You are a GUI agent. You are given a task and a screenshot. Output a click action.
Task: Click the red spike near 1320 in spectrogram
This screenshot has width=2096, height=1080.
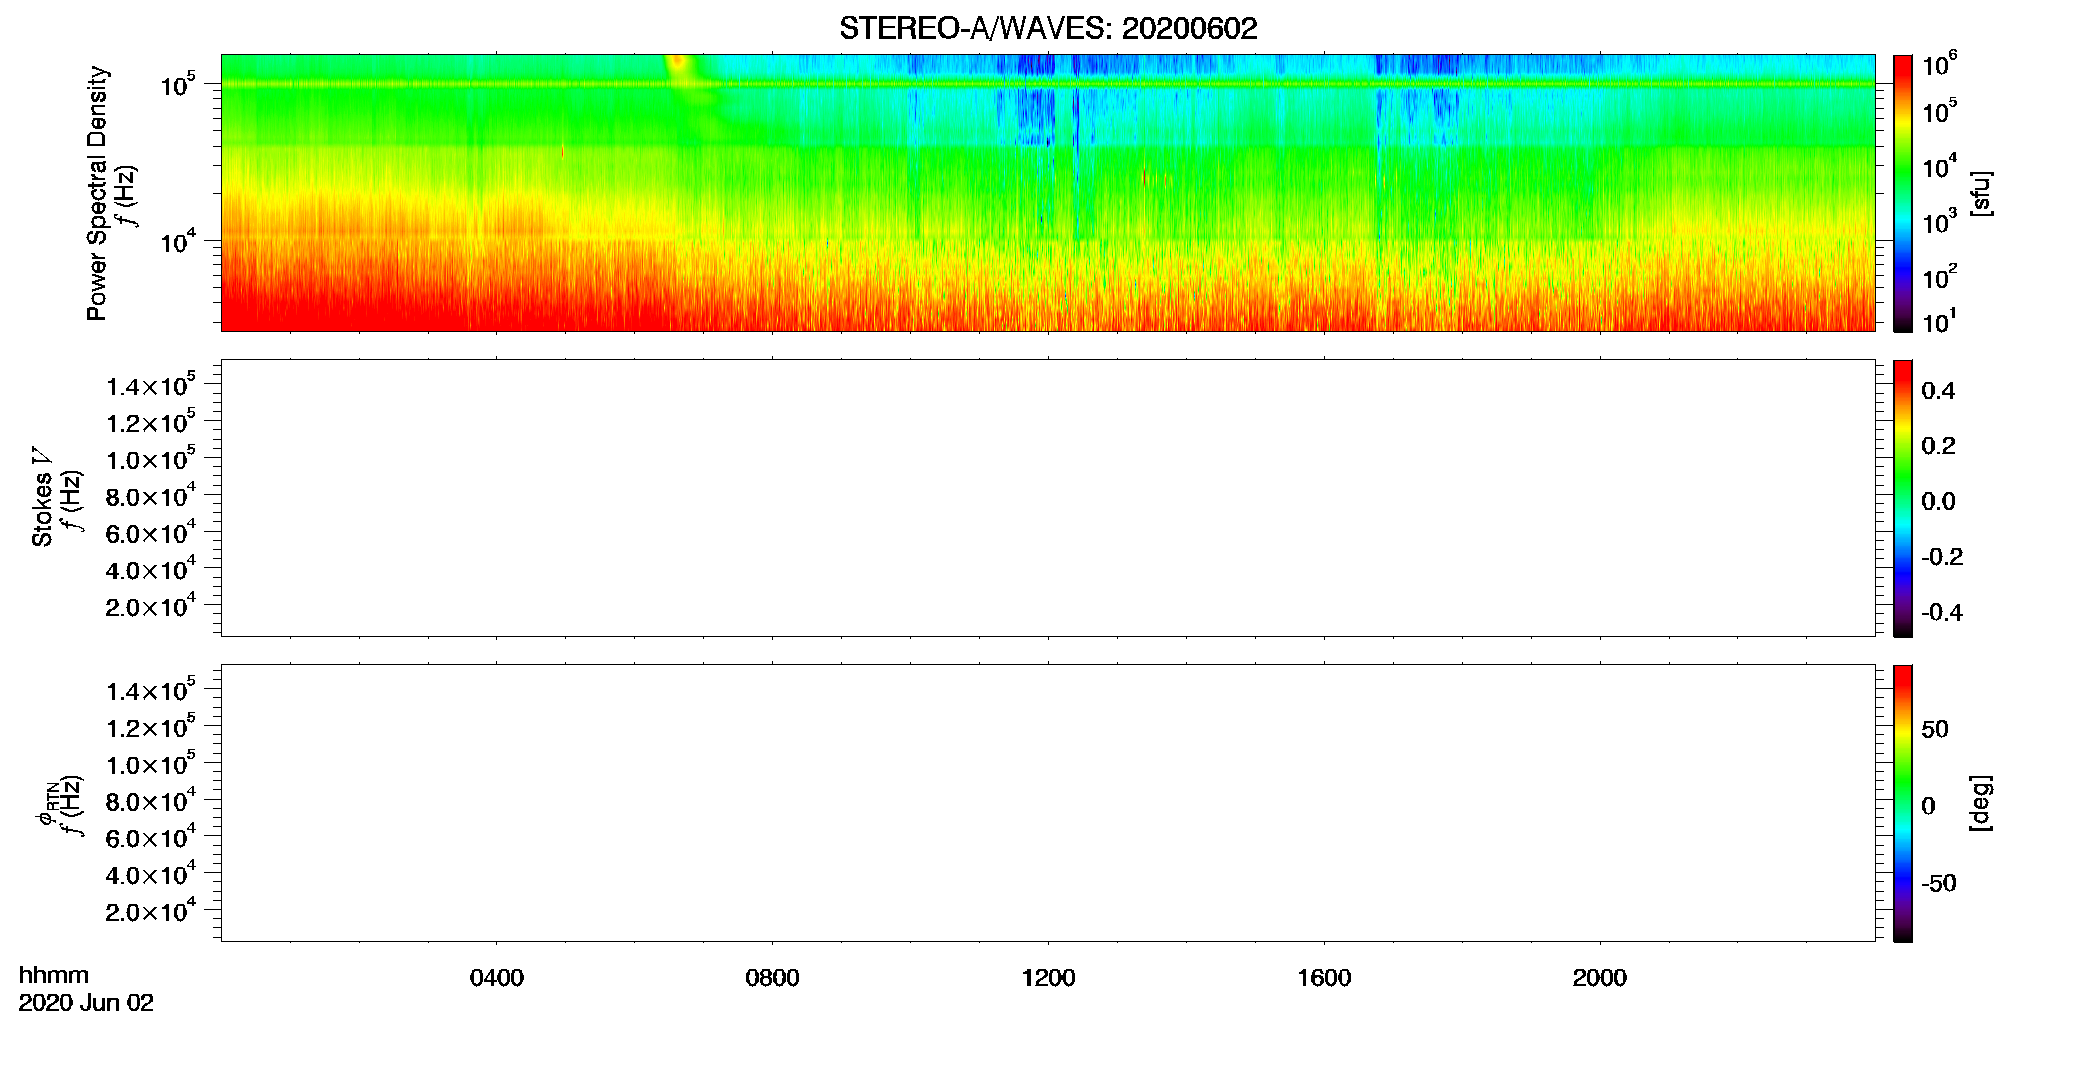coord(1144,177)
